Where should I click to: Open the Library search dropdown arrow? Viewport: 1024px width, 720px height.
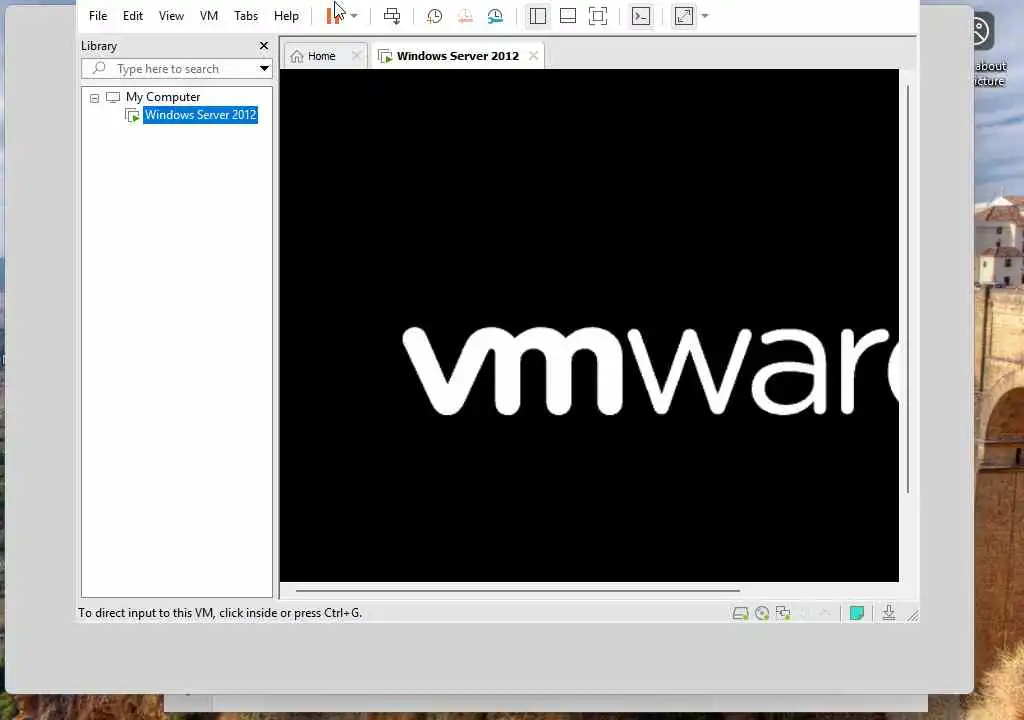(264, 69)
